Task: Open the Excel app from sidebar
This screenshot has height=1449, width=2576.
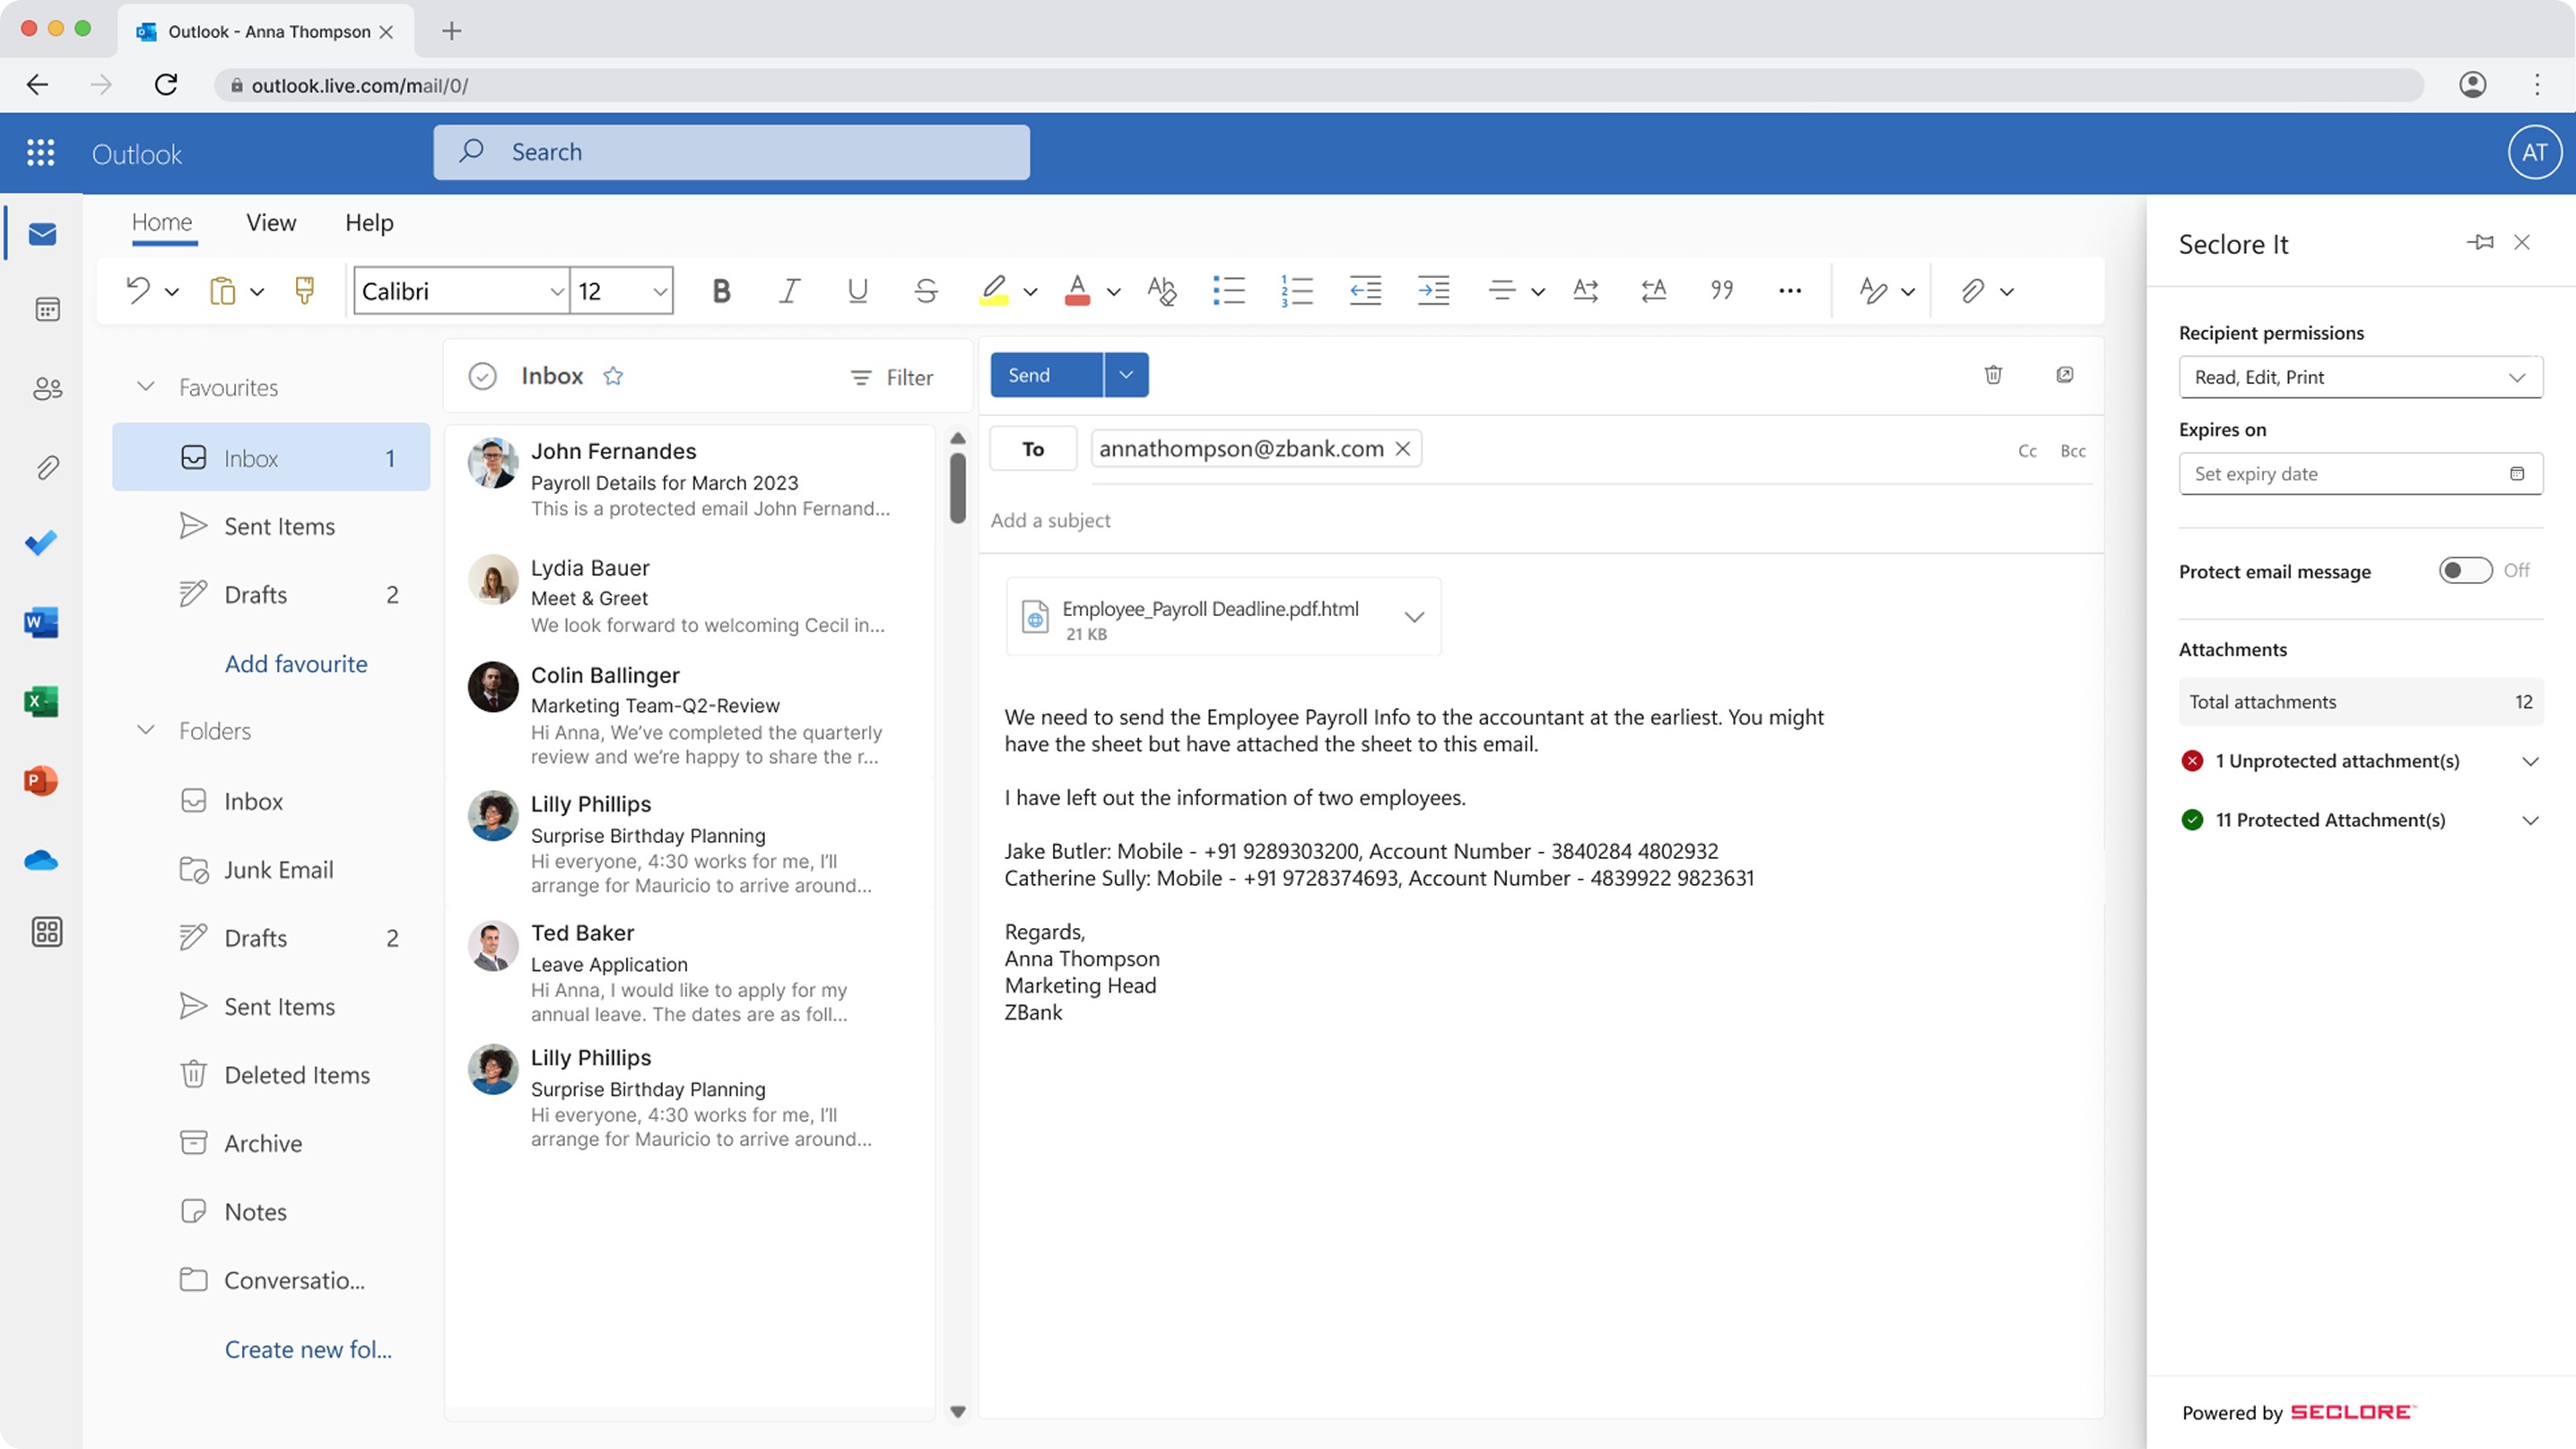Action: pos(41,701)
